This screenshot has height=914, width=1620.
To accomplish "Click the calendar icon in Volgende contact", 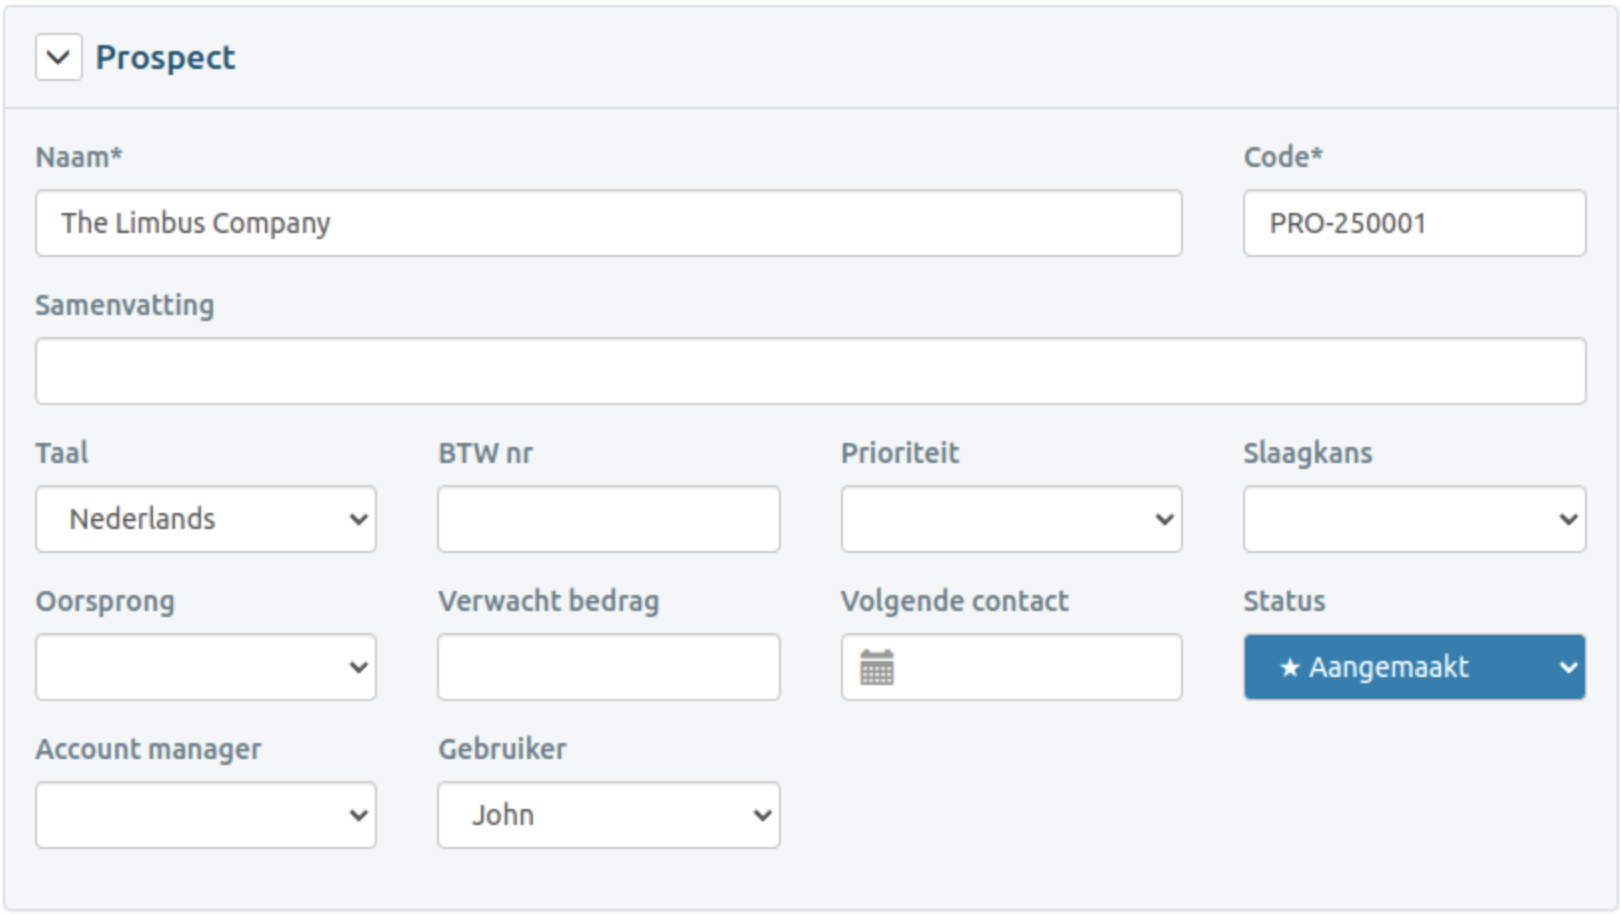I will tap(876, 667).
